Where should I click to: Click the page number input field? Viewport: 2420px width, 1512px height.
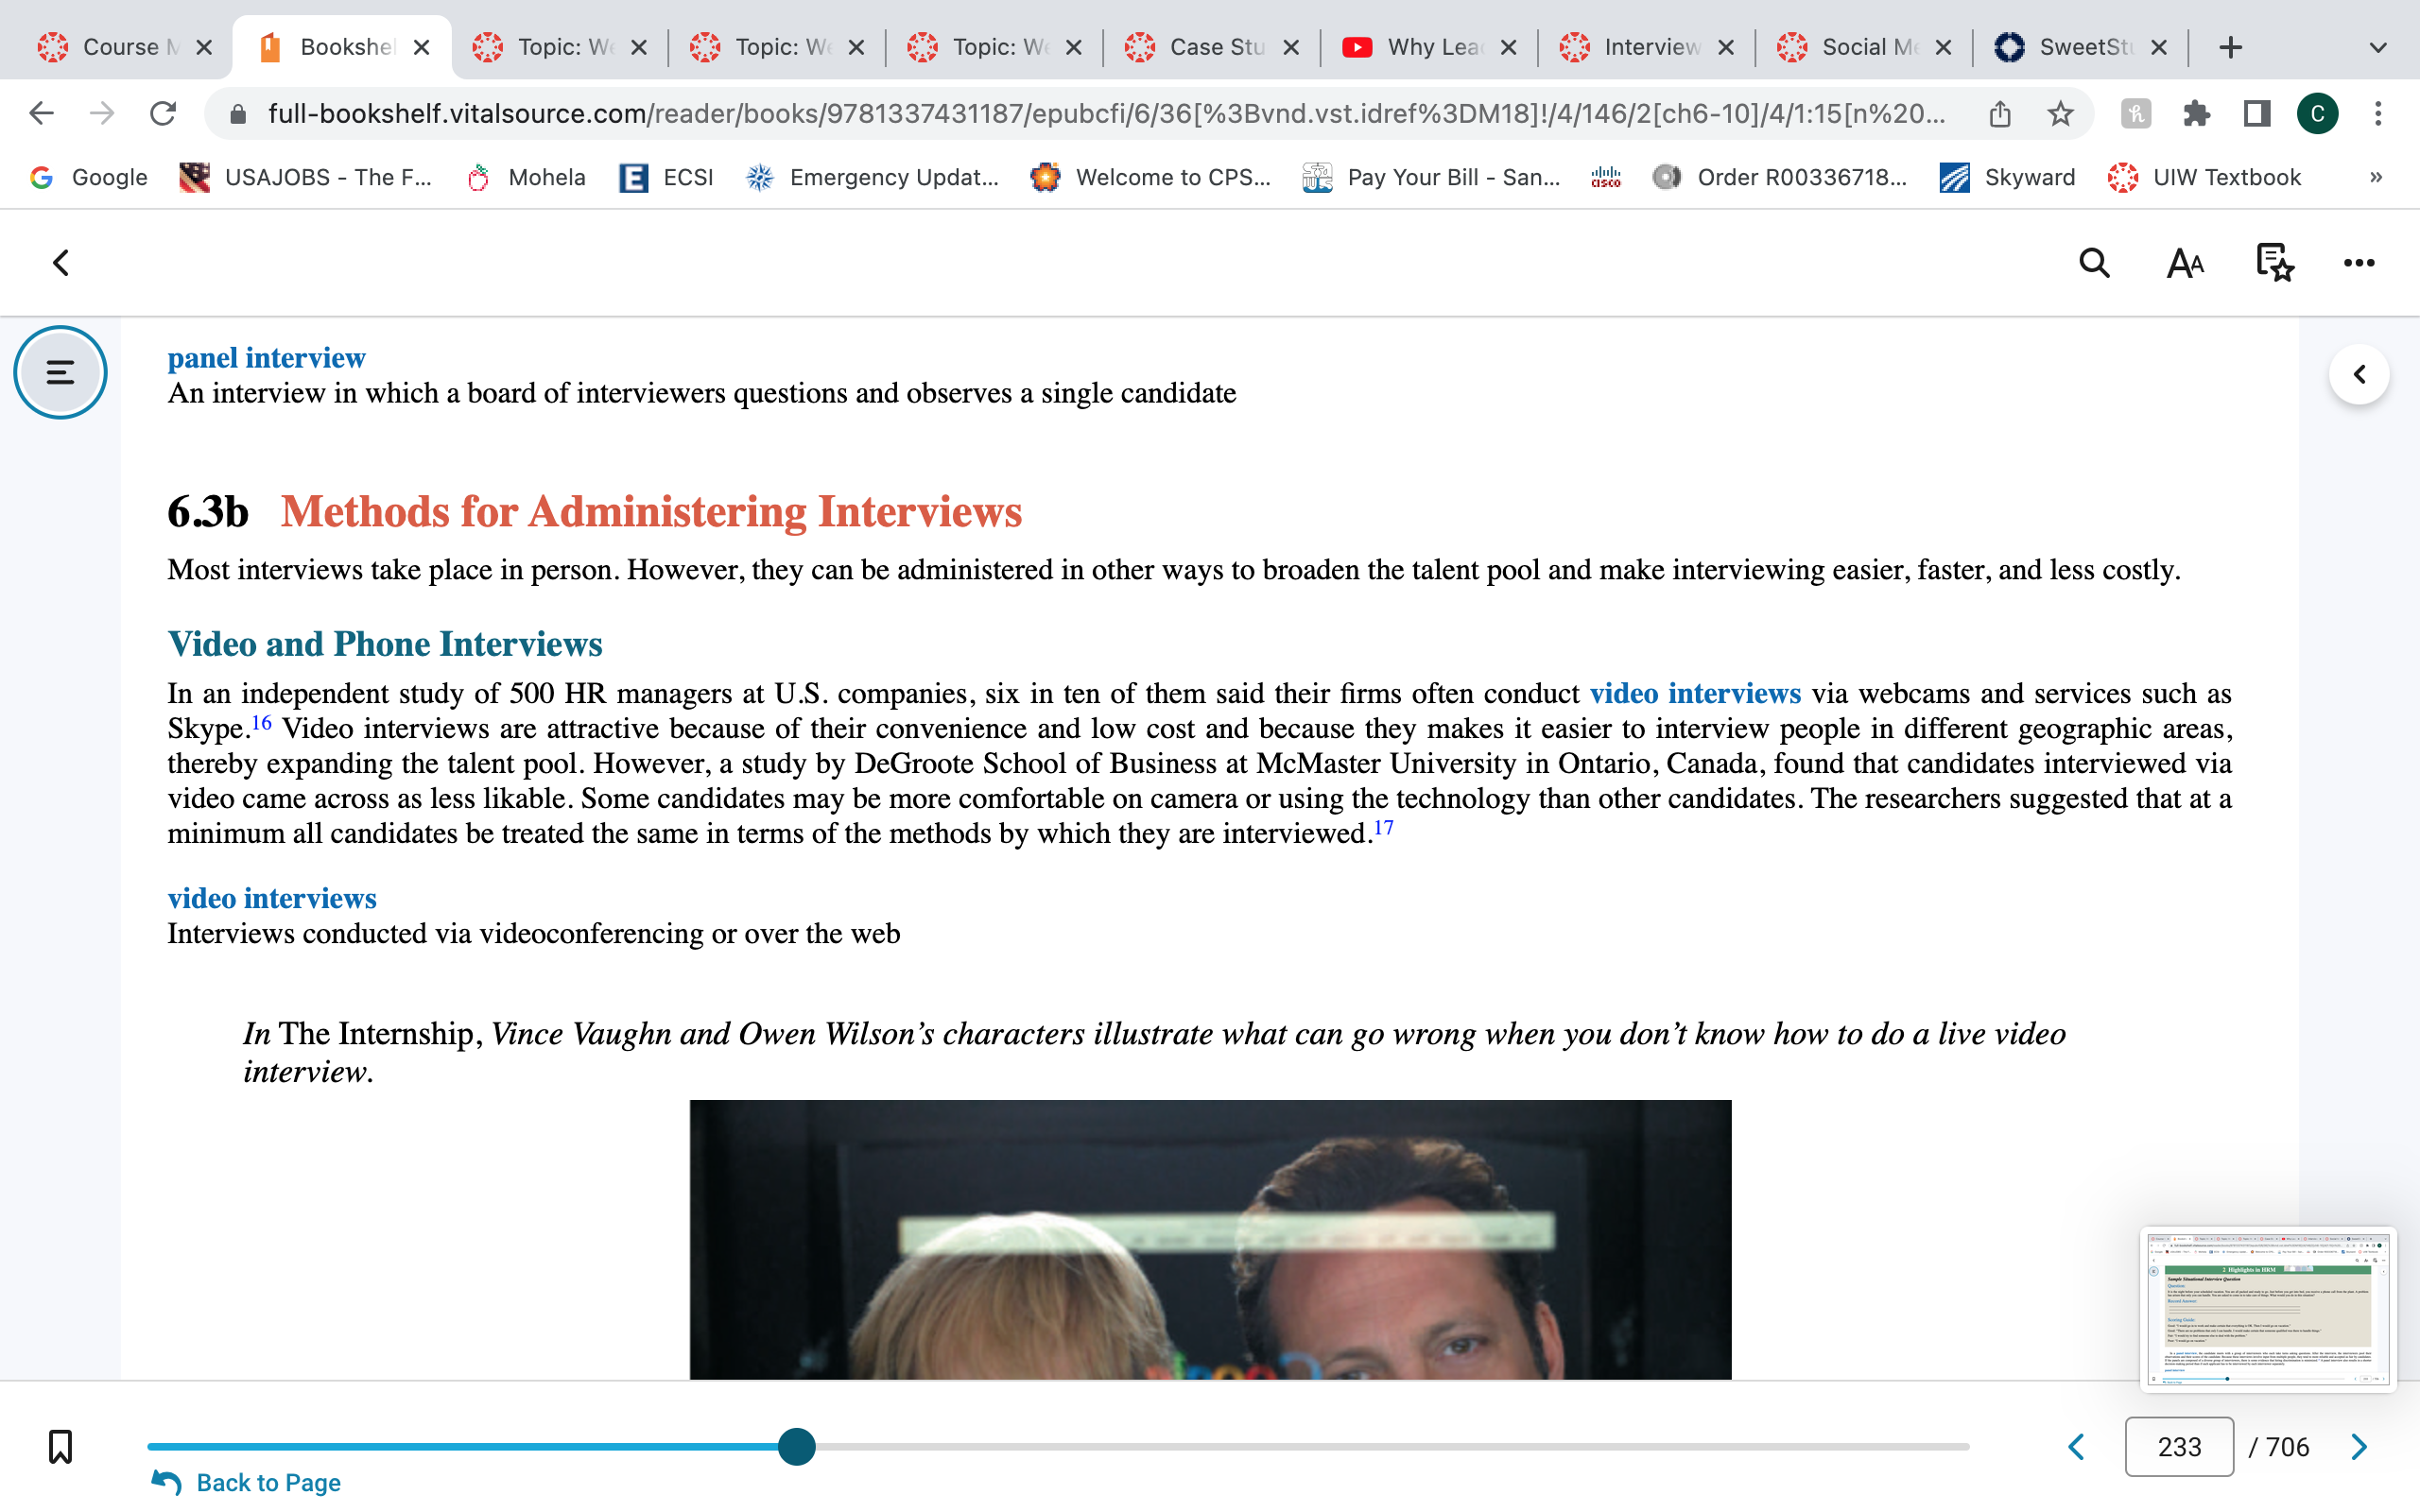[2179, 1446]
